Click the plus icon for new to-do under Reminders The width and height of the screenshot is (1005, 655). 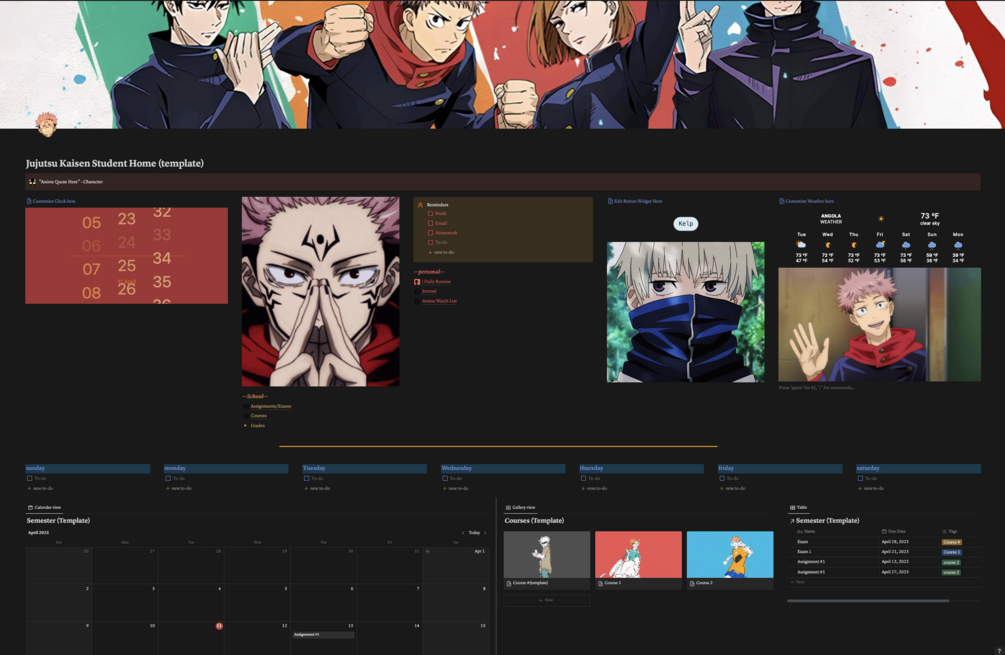[430, 253]
